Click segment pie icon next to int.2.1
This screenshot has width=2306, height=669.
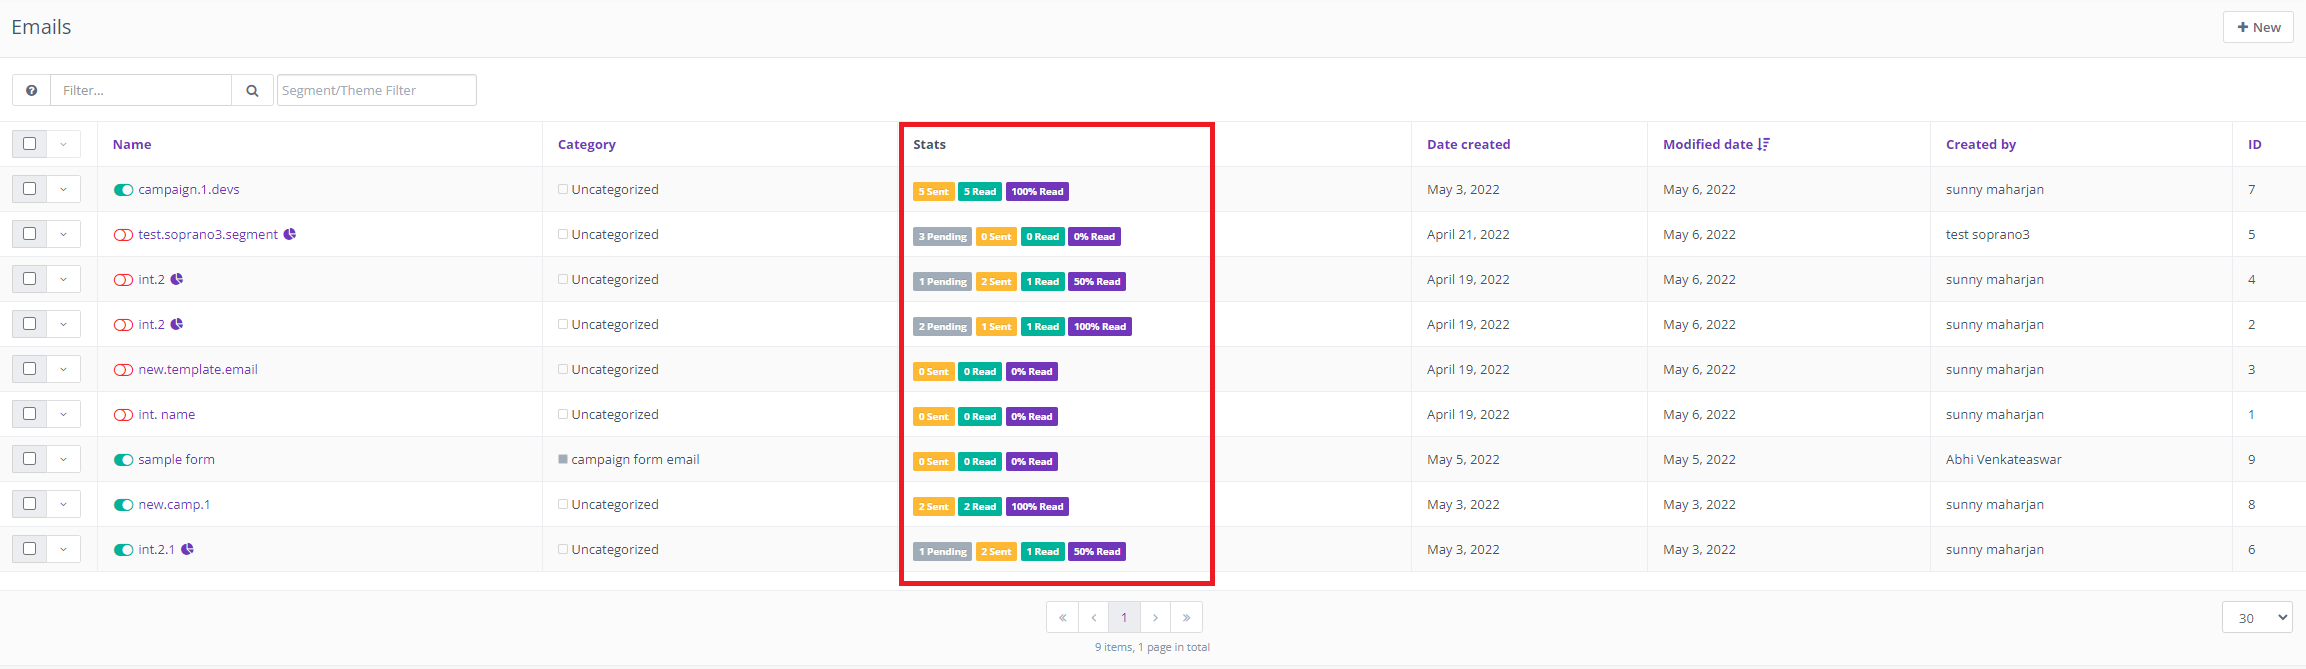187,549
